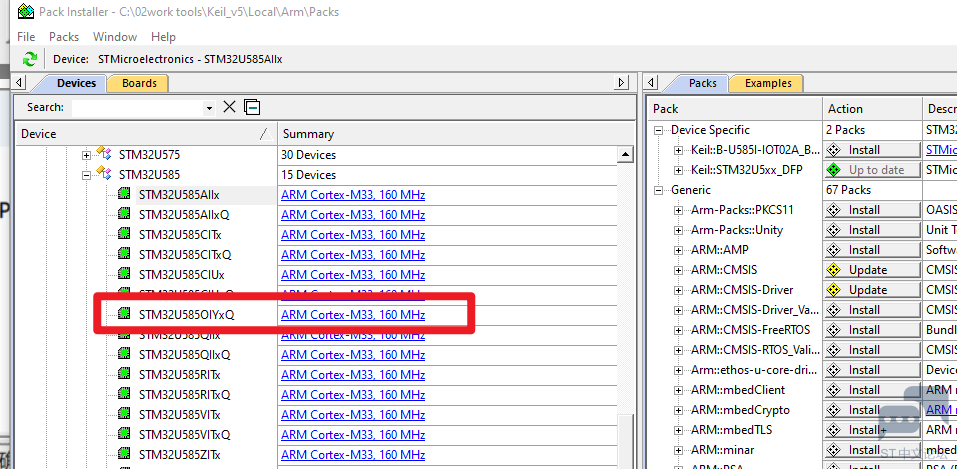Viewport: 957px width, 469px height.
Task: Install the Keil::B-U585I-IOT02A_B pack
Action: point(872,150)
